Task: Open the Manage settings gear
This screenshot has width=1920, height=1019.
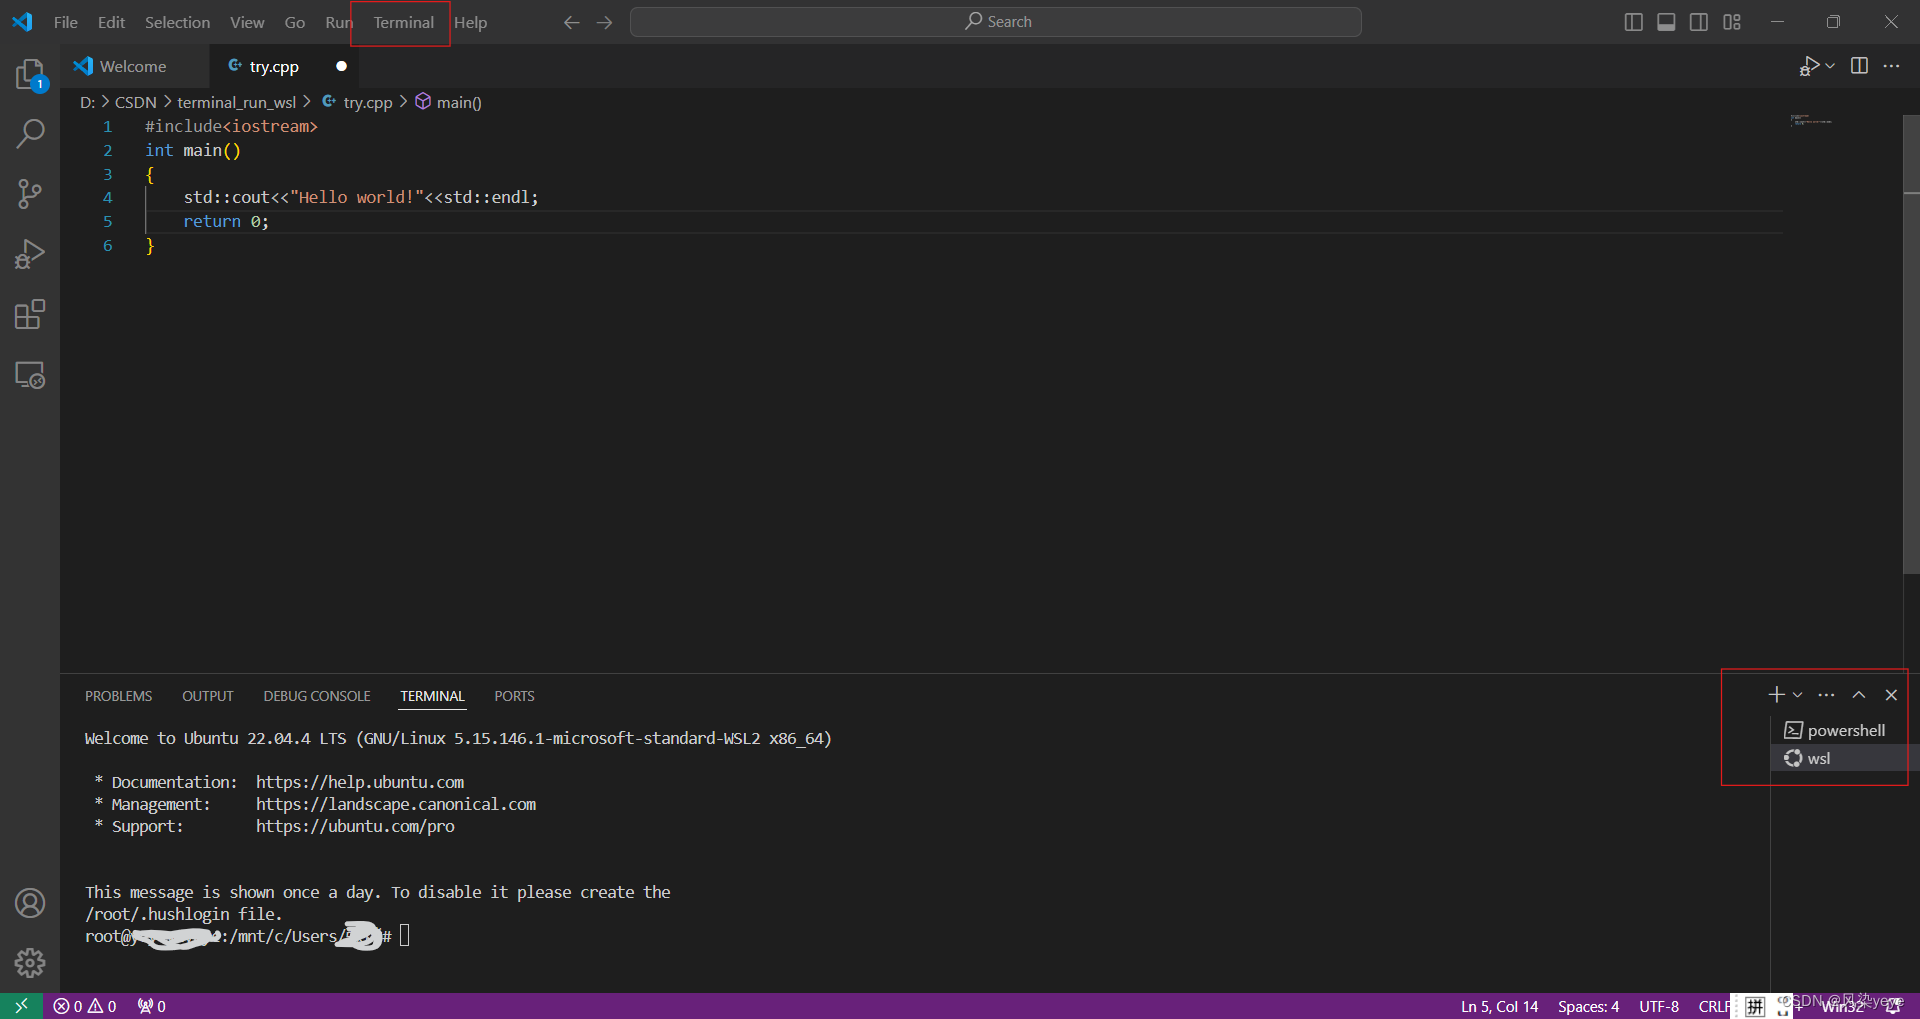Action: [29, 963]
